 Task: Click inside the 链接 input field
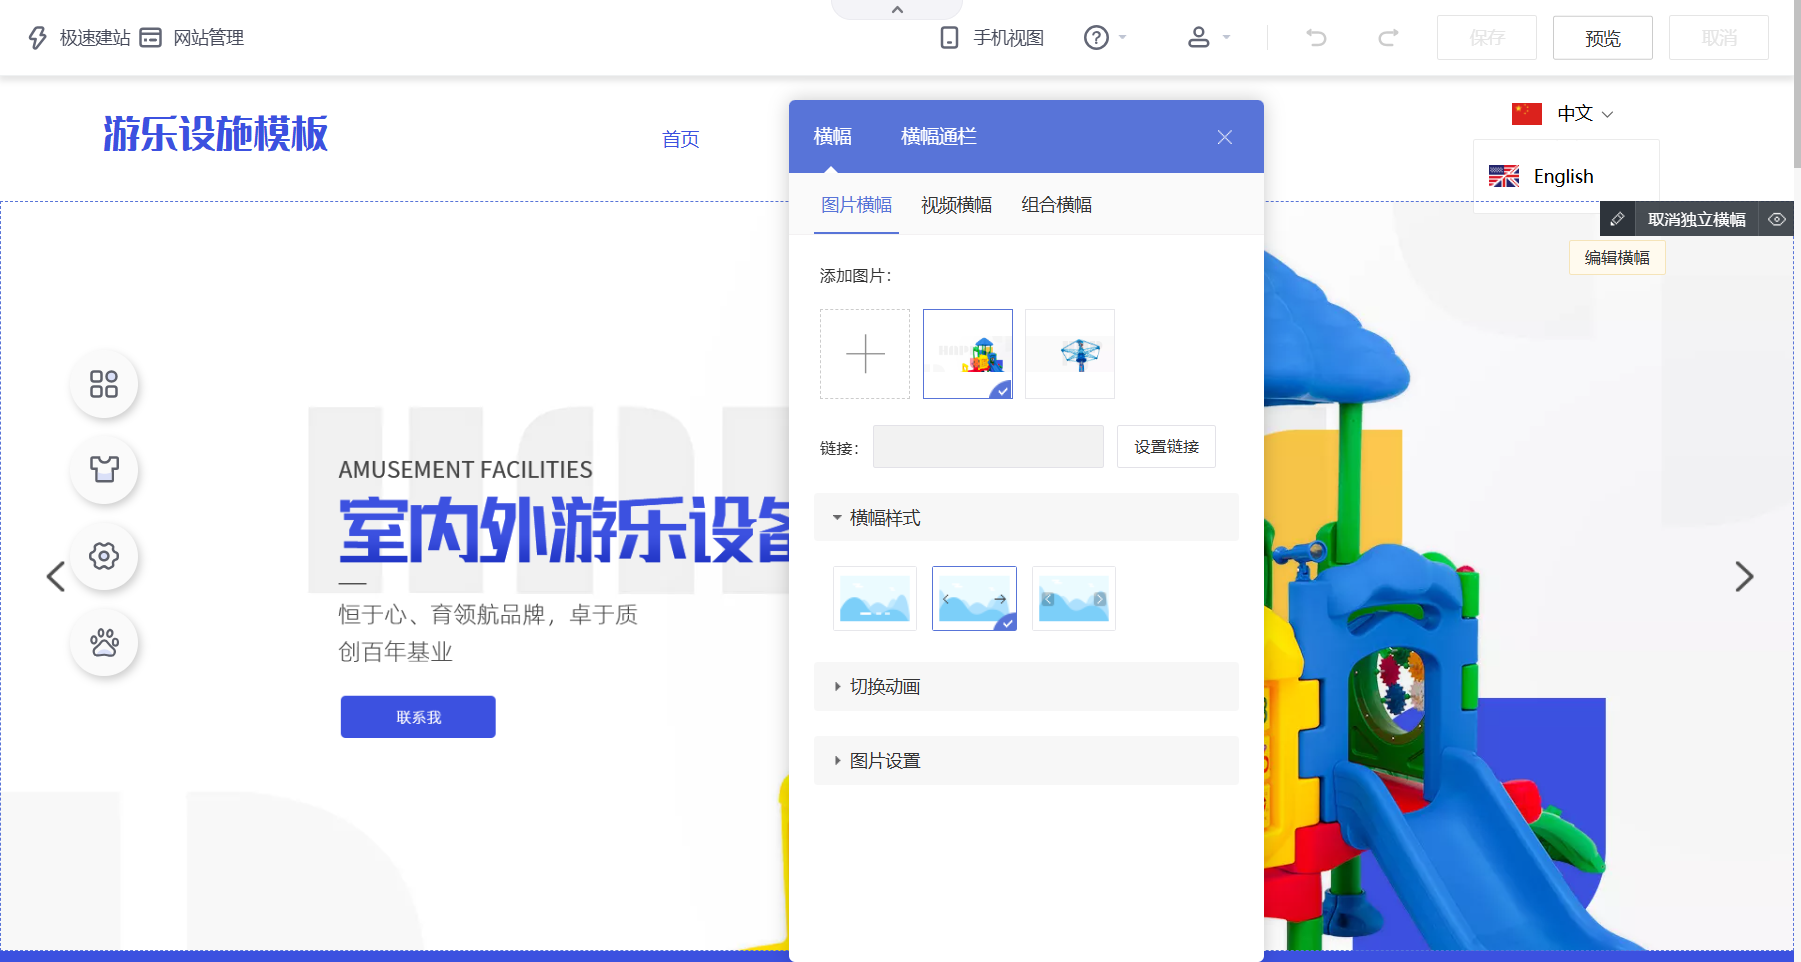pyautogui.click(x=987, y=446)
